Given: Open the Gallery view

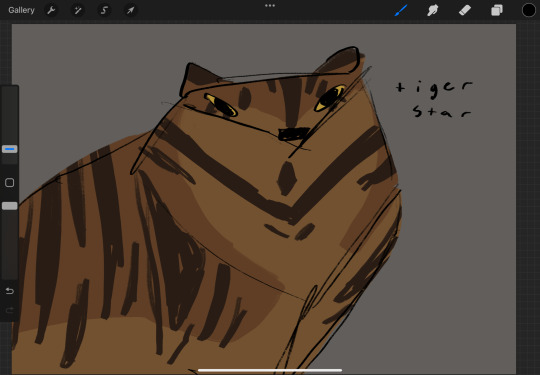Looking at the screenshot, I should point(21,10).
